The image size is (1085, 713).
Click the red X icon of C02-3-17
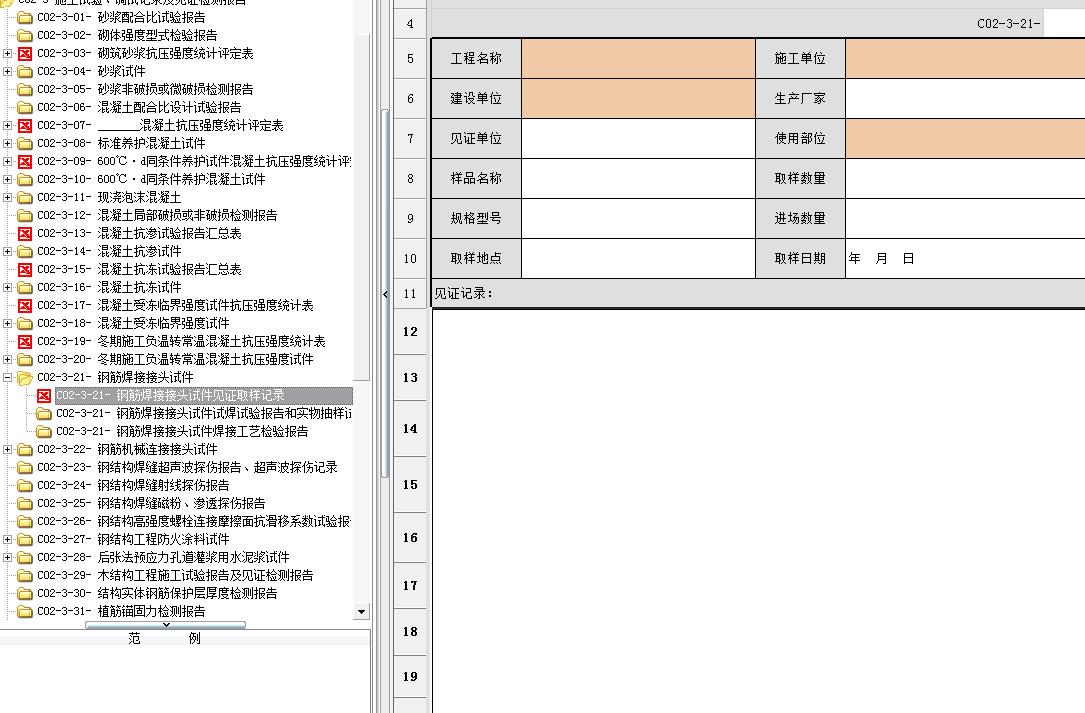pos(25,306)
